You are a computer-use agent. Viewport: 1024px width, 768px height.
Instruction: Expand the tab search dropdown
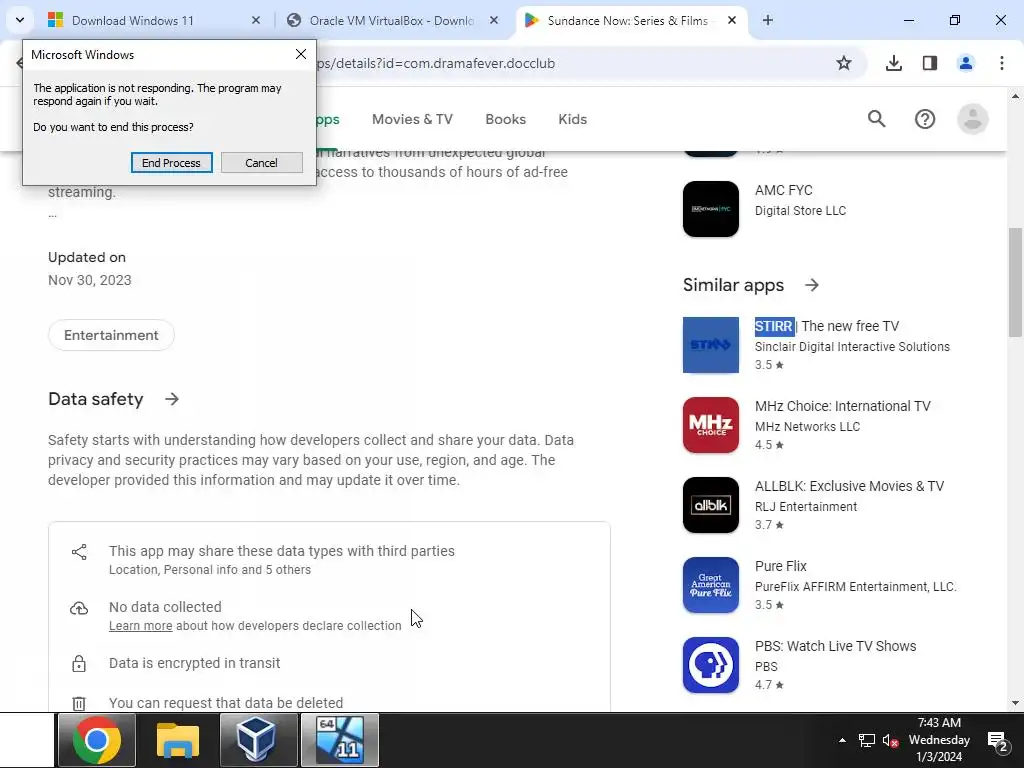[20, 20]
